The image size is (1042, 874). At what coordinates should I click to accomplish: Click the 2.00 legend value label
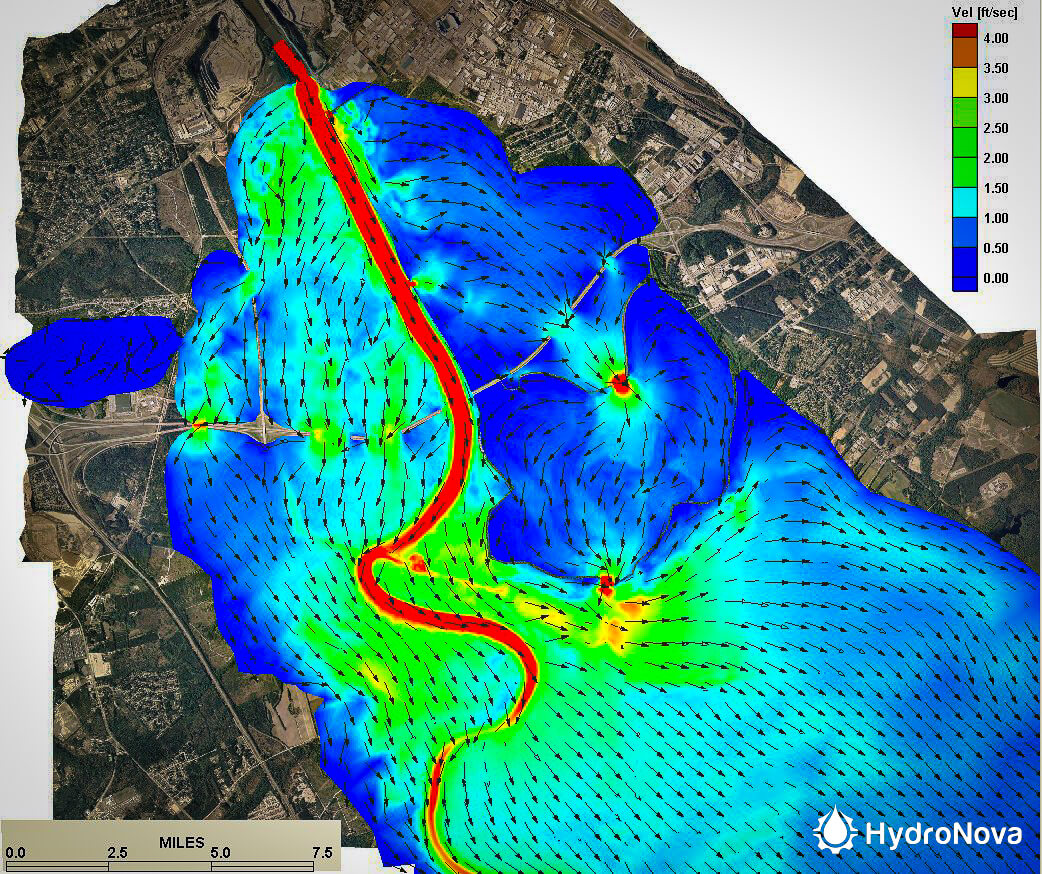click(995, 158)
